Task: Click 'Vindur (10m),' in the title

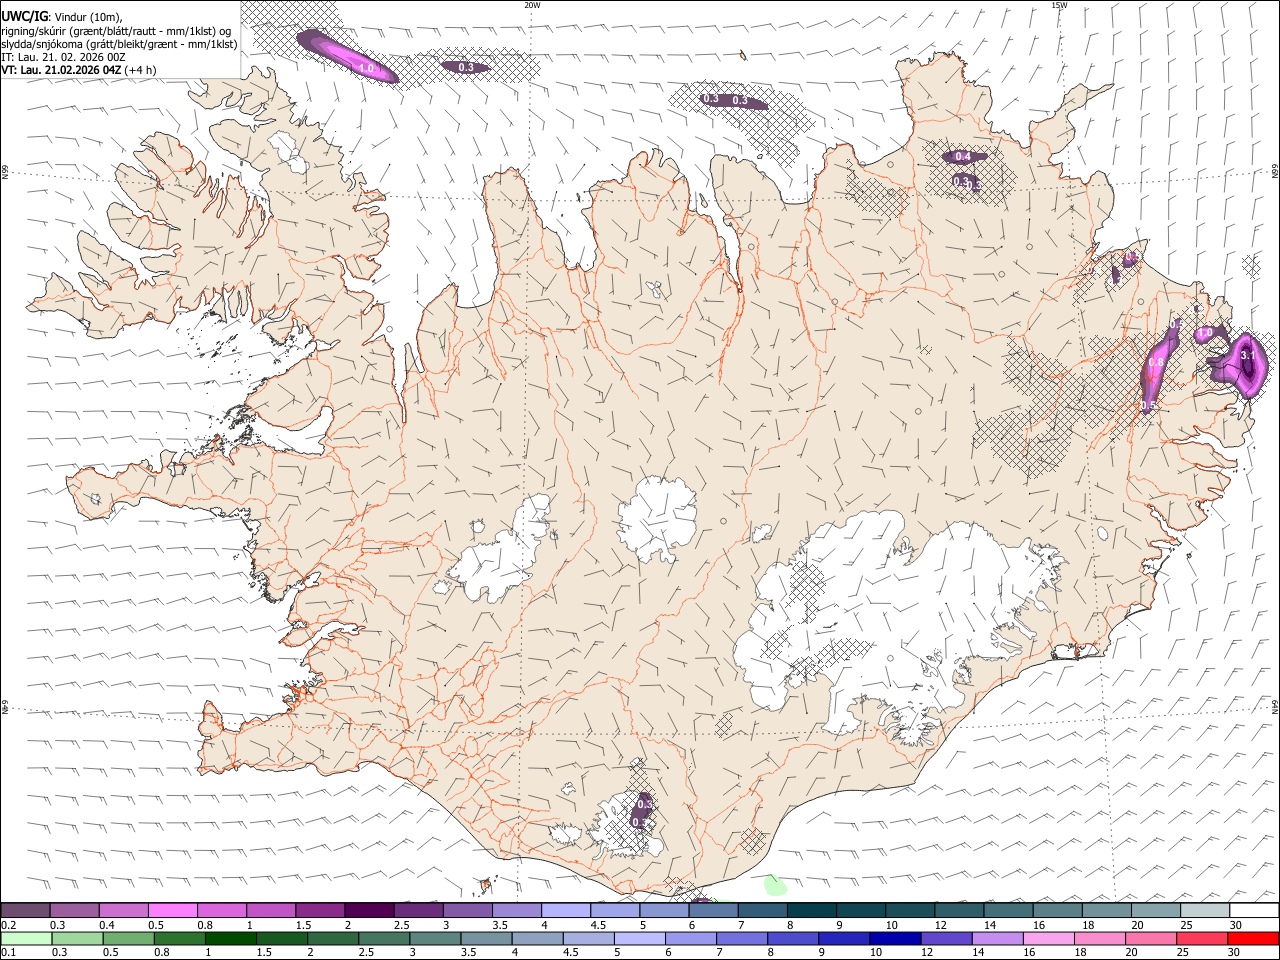Action: click(x=89, y=15)
